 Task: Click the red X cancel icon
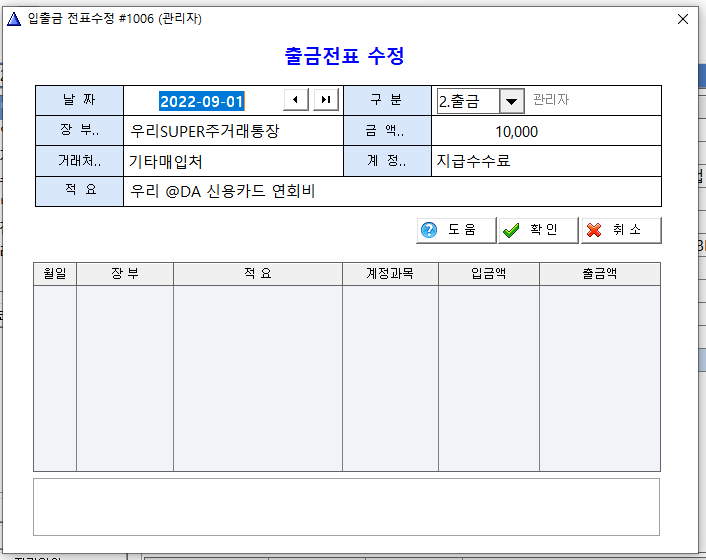coord(594,230)
